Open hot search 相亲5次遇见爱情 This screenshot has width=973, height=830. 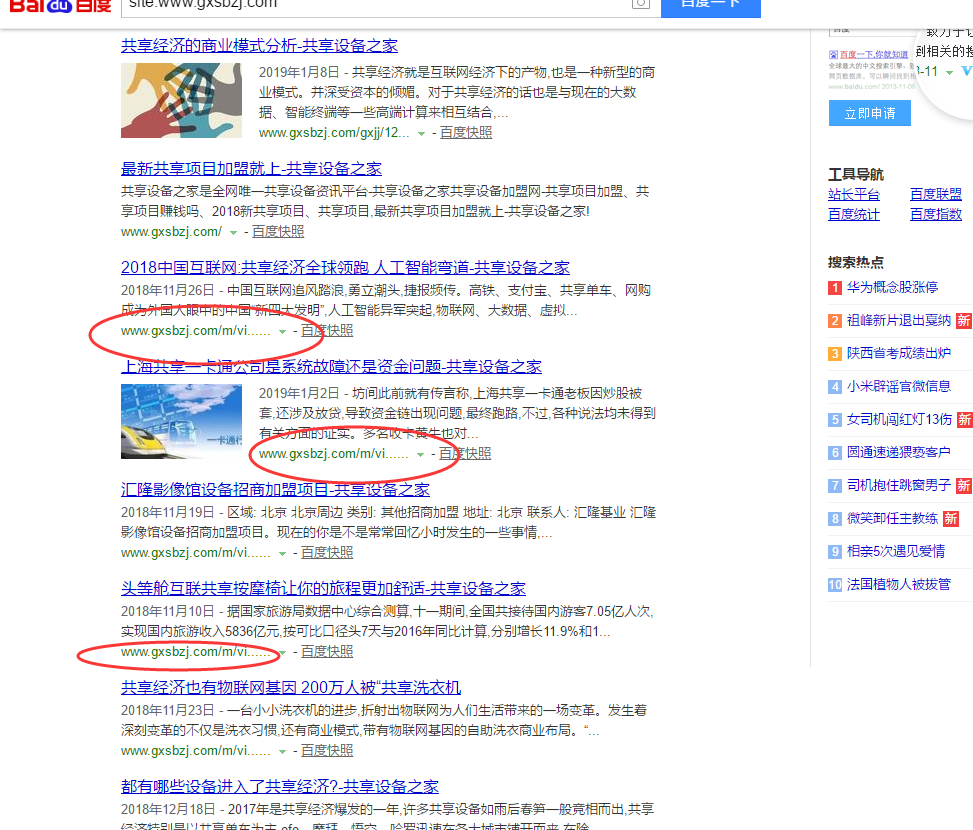pos(896,551)
